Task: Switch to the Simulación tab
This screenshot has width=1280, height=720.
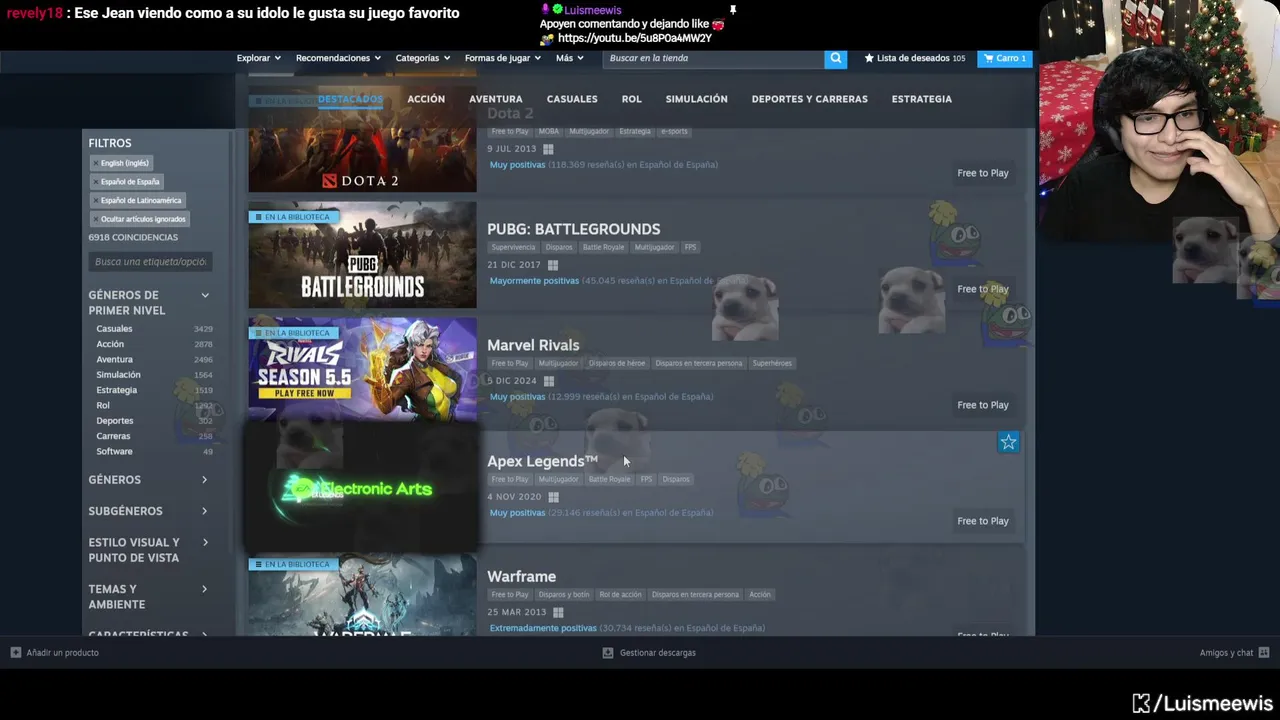Action: [696, 99]
